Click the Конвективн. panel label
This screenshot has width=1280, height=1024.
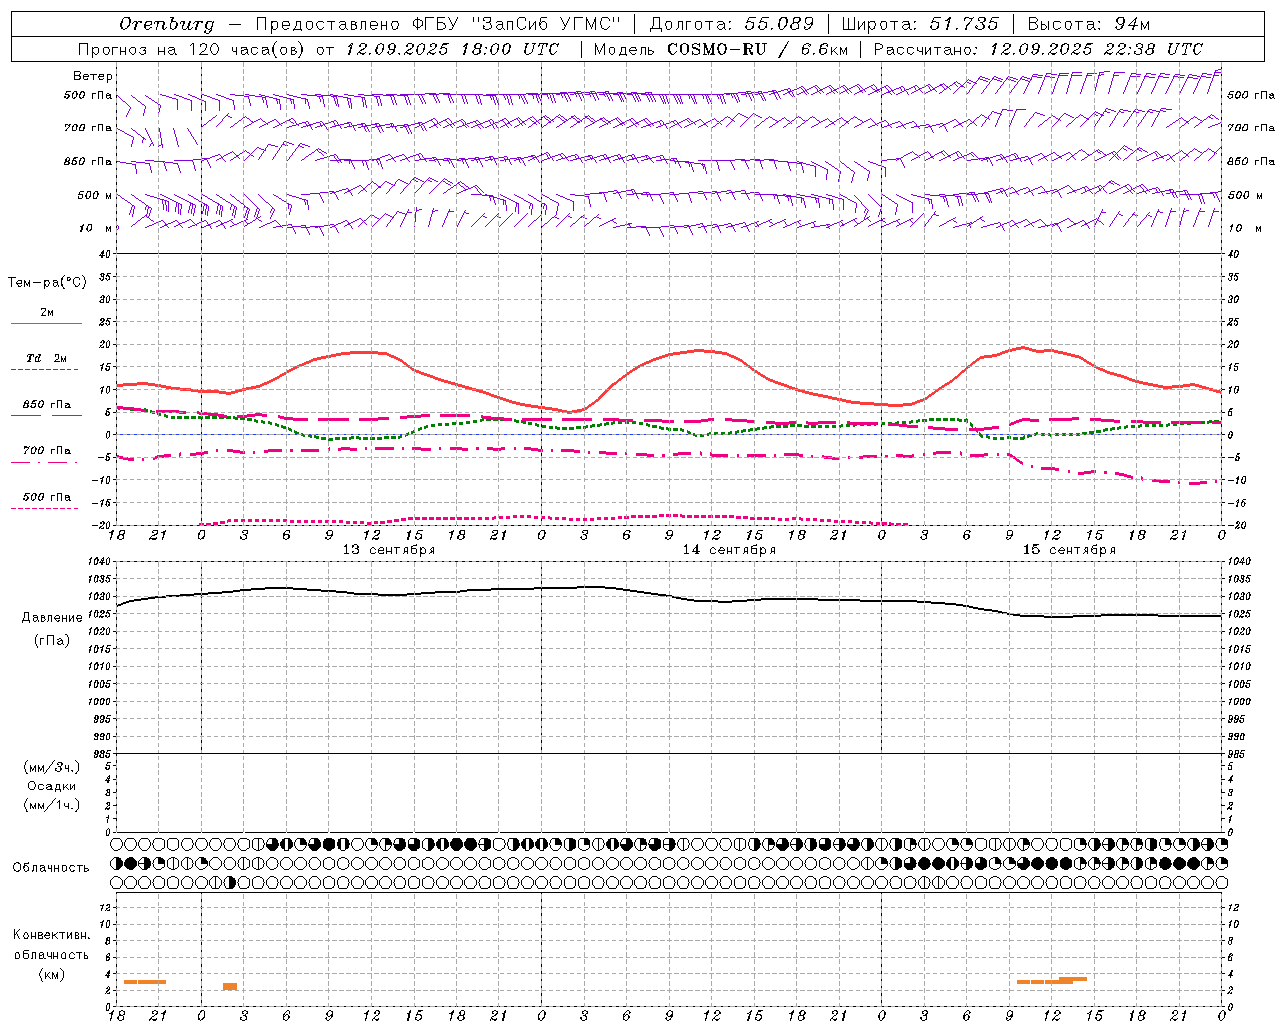51,935
